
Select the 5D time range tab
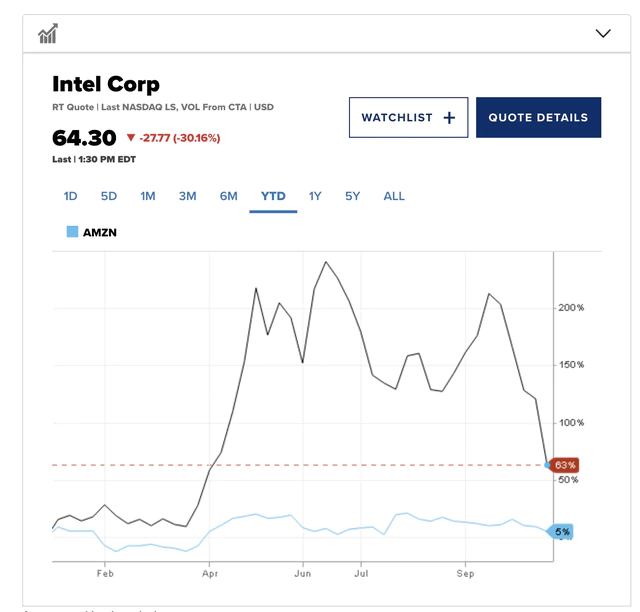click(109, 196)
